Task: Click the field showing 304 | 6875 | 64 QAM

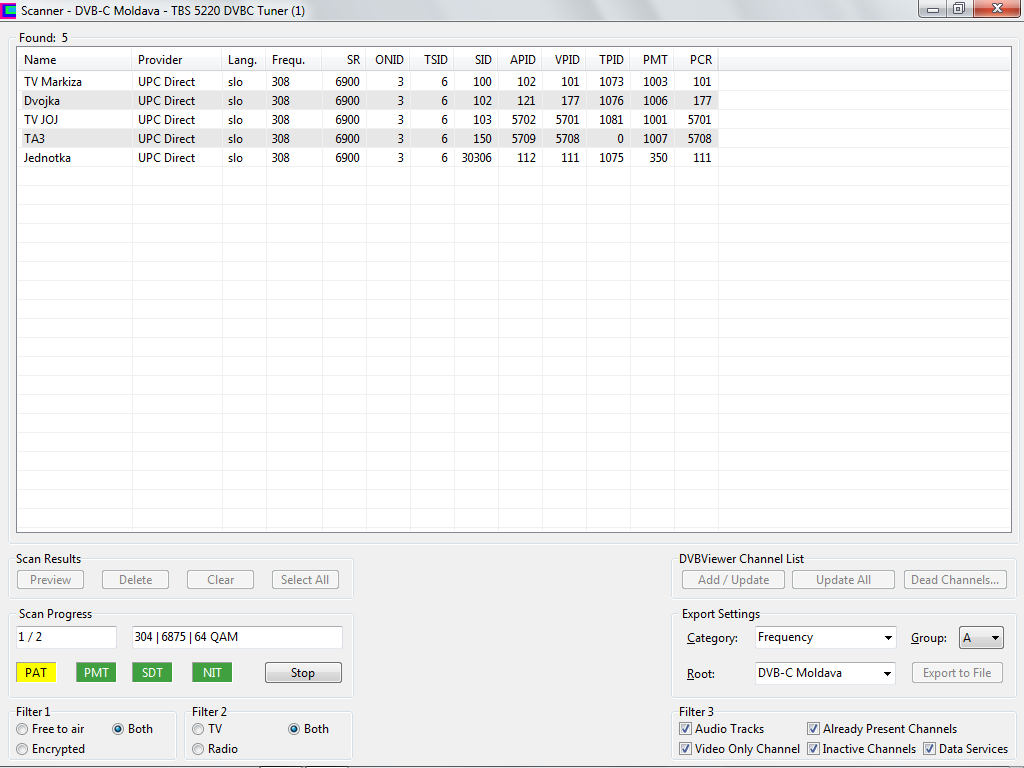Action: click(237, 637)
